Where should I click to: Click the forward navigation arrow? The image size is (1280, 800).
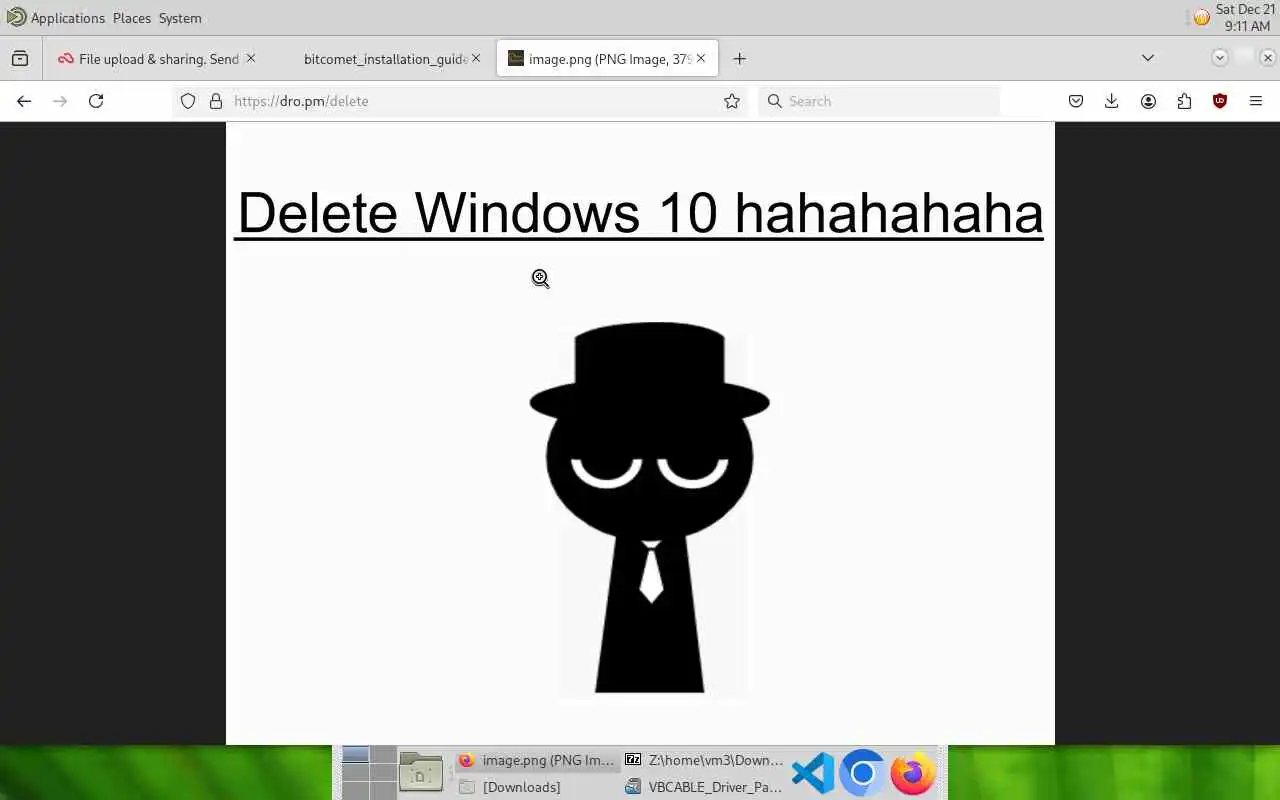tap(60, 101)
